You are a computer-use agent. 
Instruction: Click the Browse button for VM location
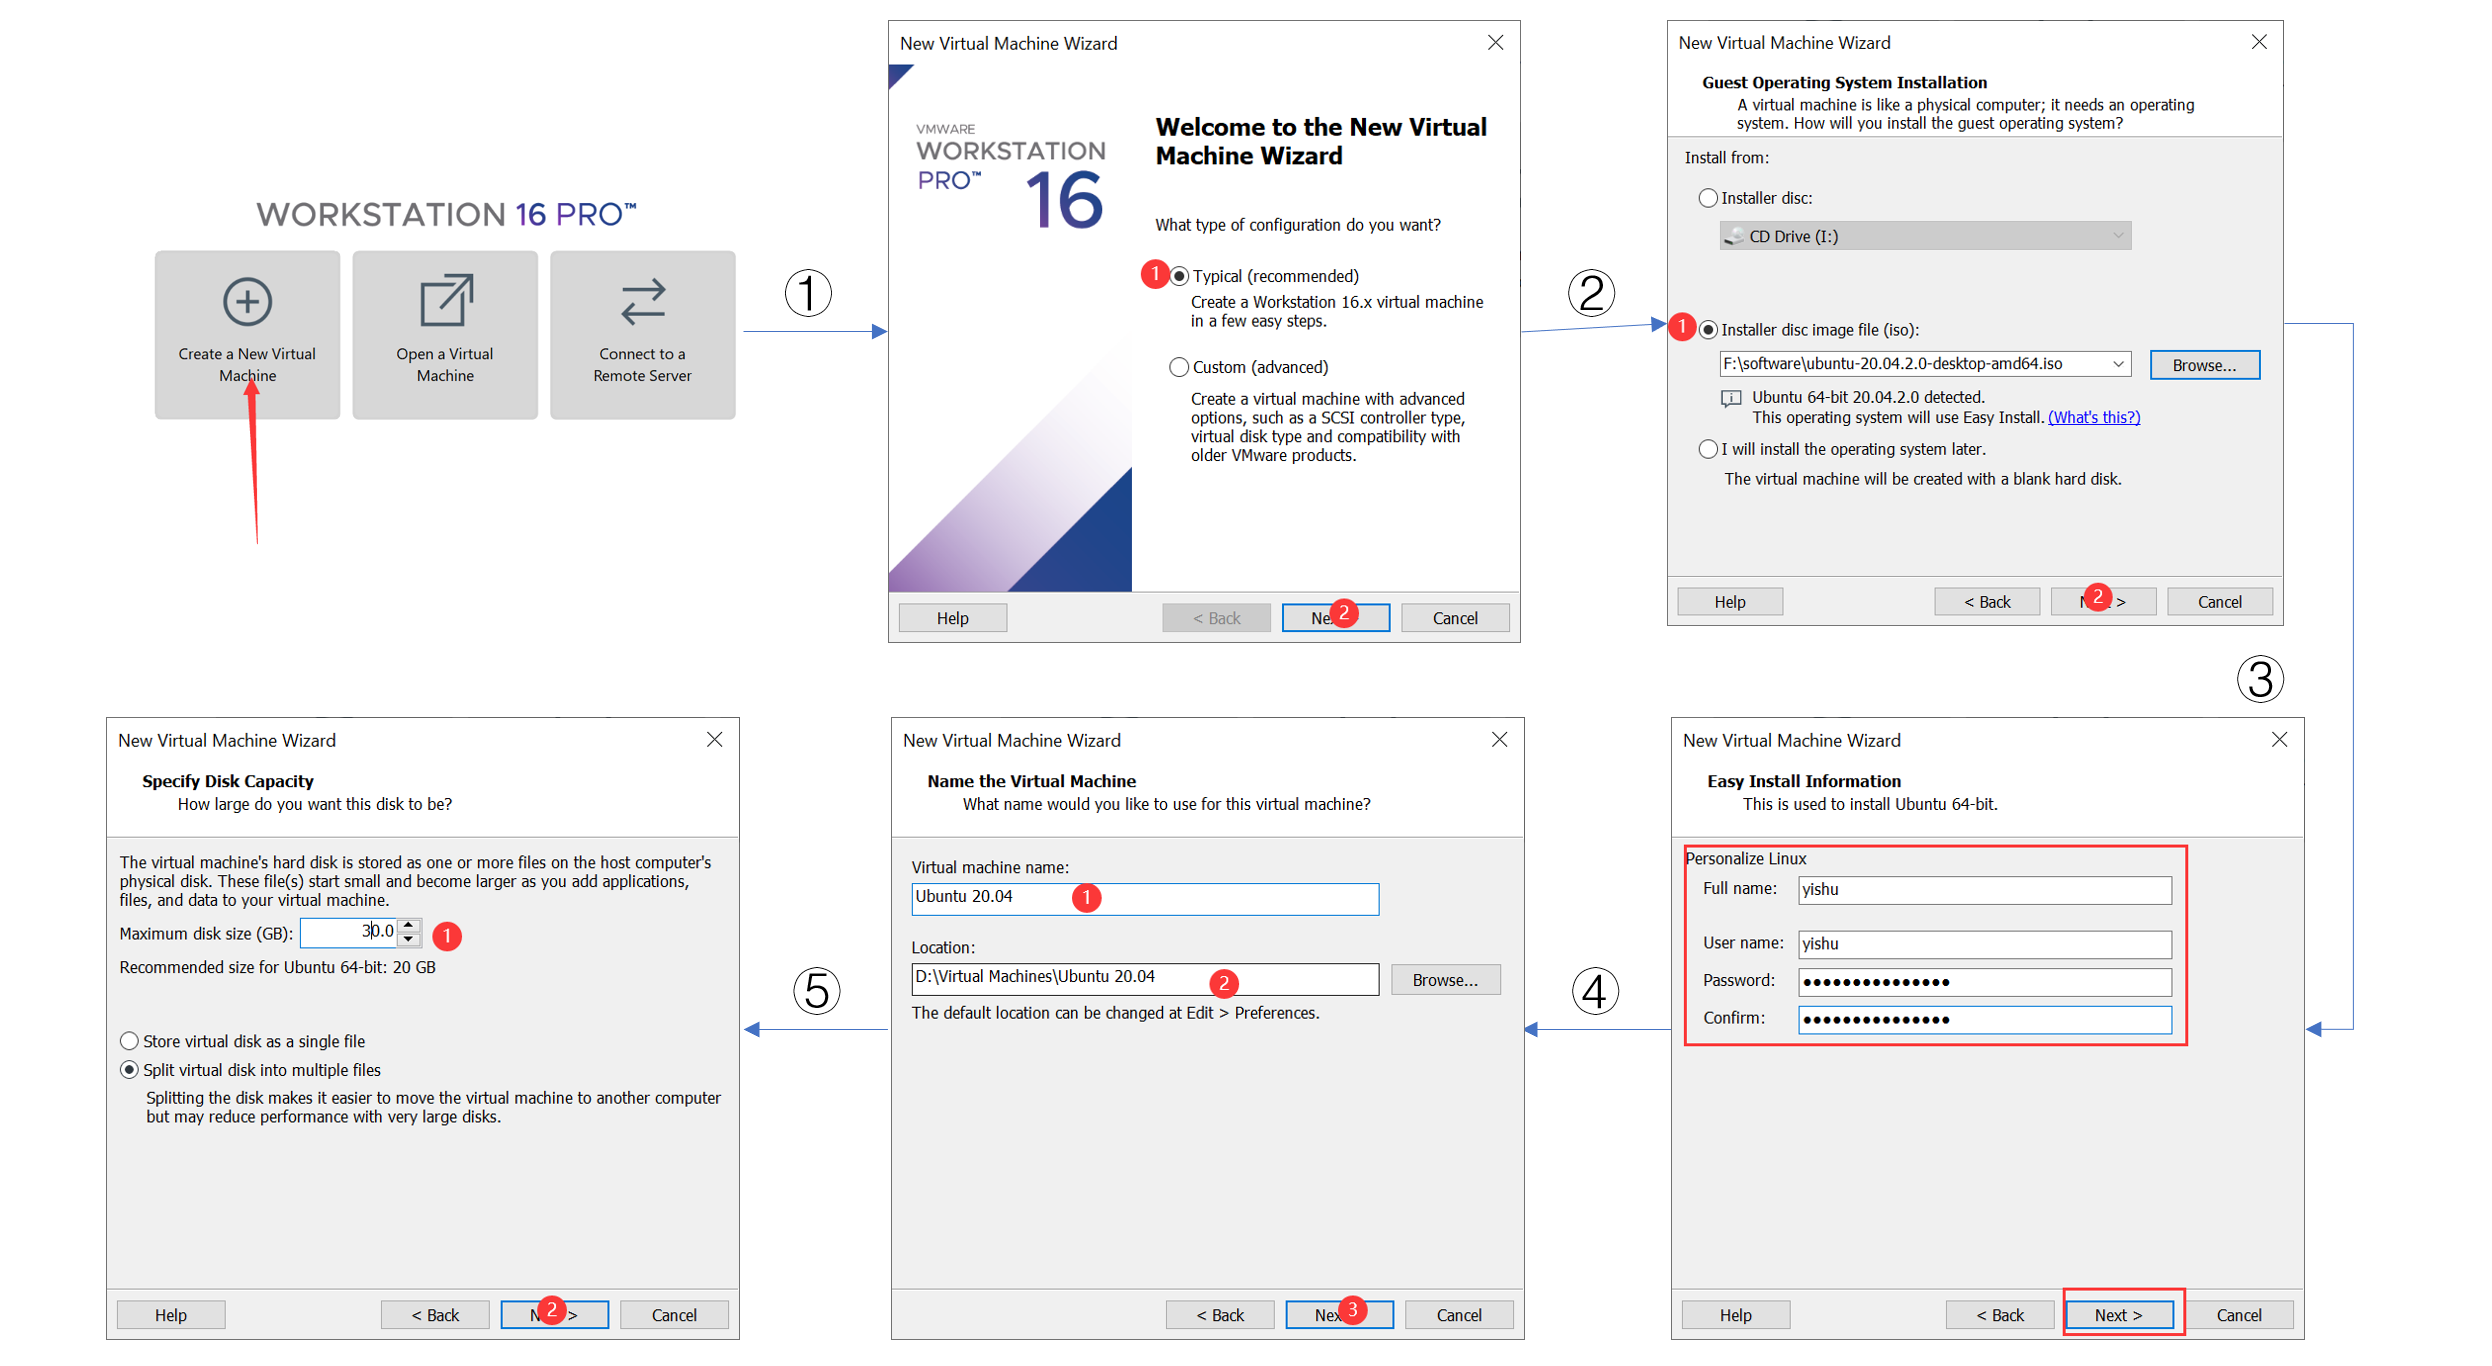coord(1439,976)
